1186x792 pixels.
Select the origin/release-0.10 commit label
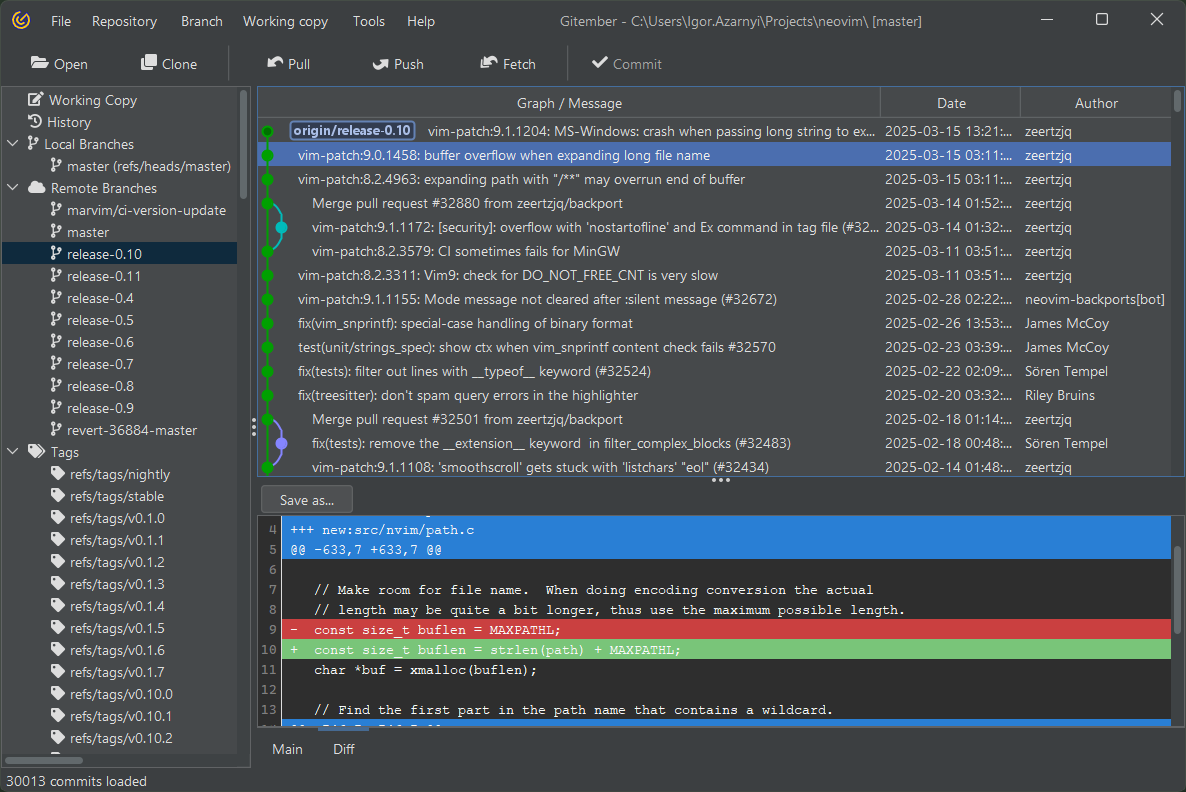[x=352, y=131]
